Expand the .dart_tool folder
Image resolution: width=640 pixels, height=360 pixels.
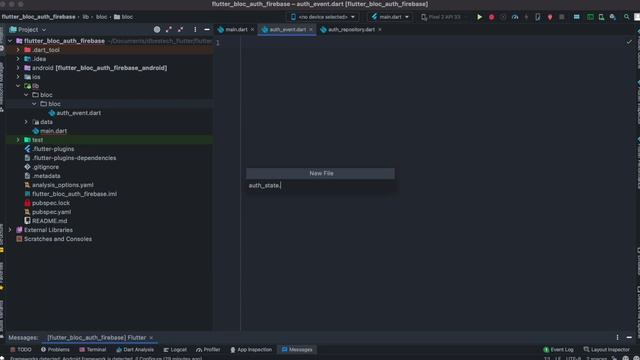pos(18,50)
